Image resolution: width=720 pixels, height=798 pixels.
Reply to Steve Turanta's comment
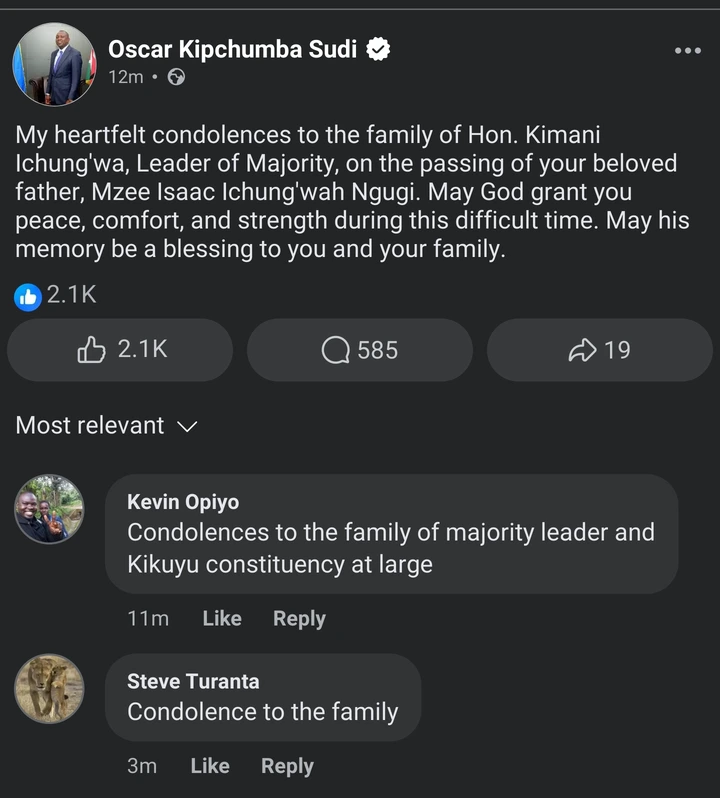[x=287, y=766]
